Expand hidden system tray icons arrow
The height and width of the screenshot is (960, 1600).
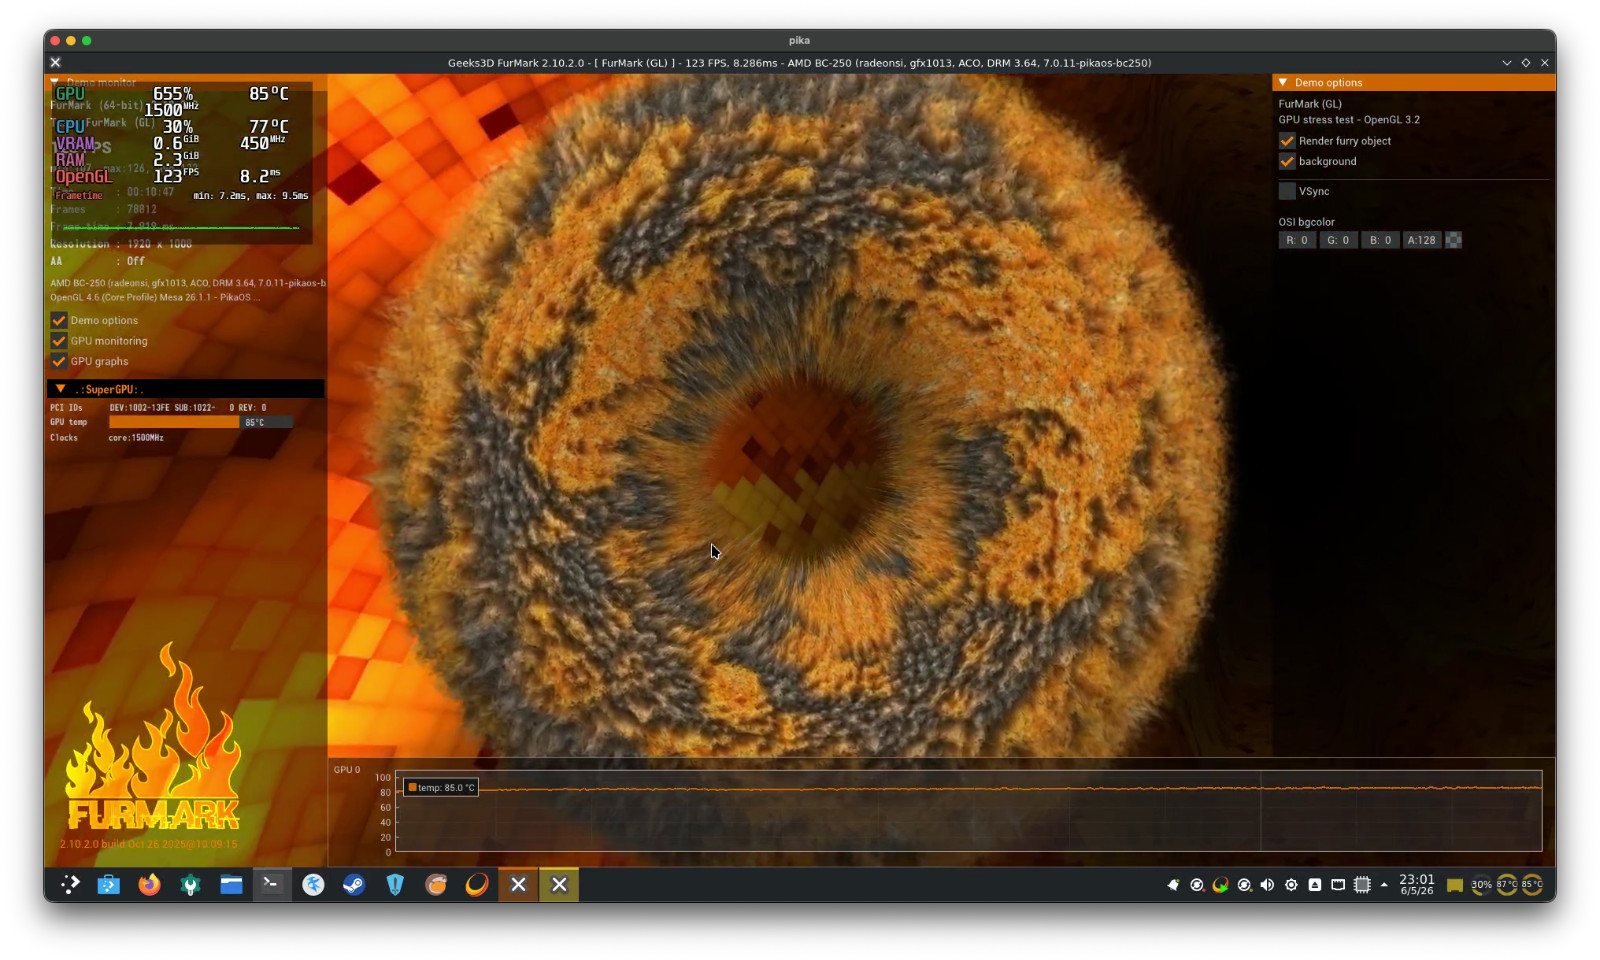click(x=1384, y=885)
